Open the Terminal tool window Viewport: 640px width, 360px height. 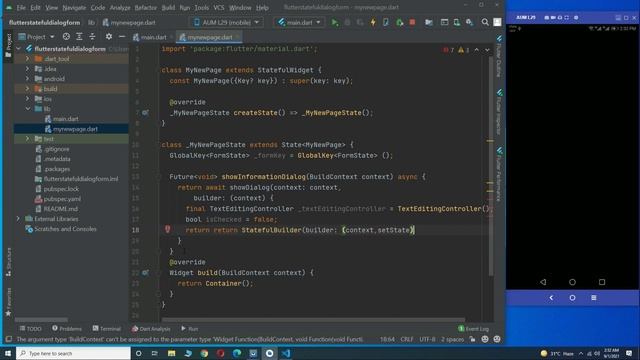click(107, 329)
